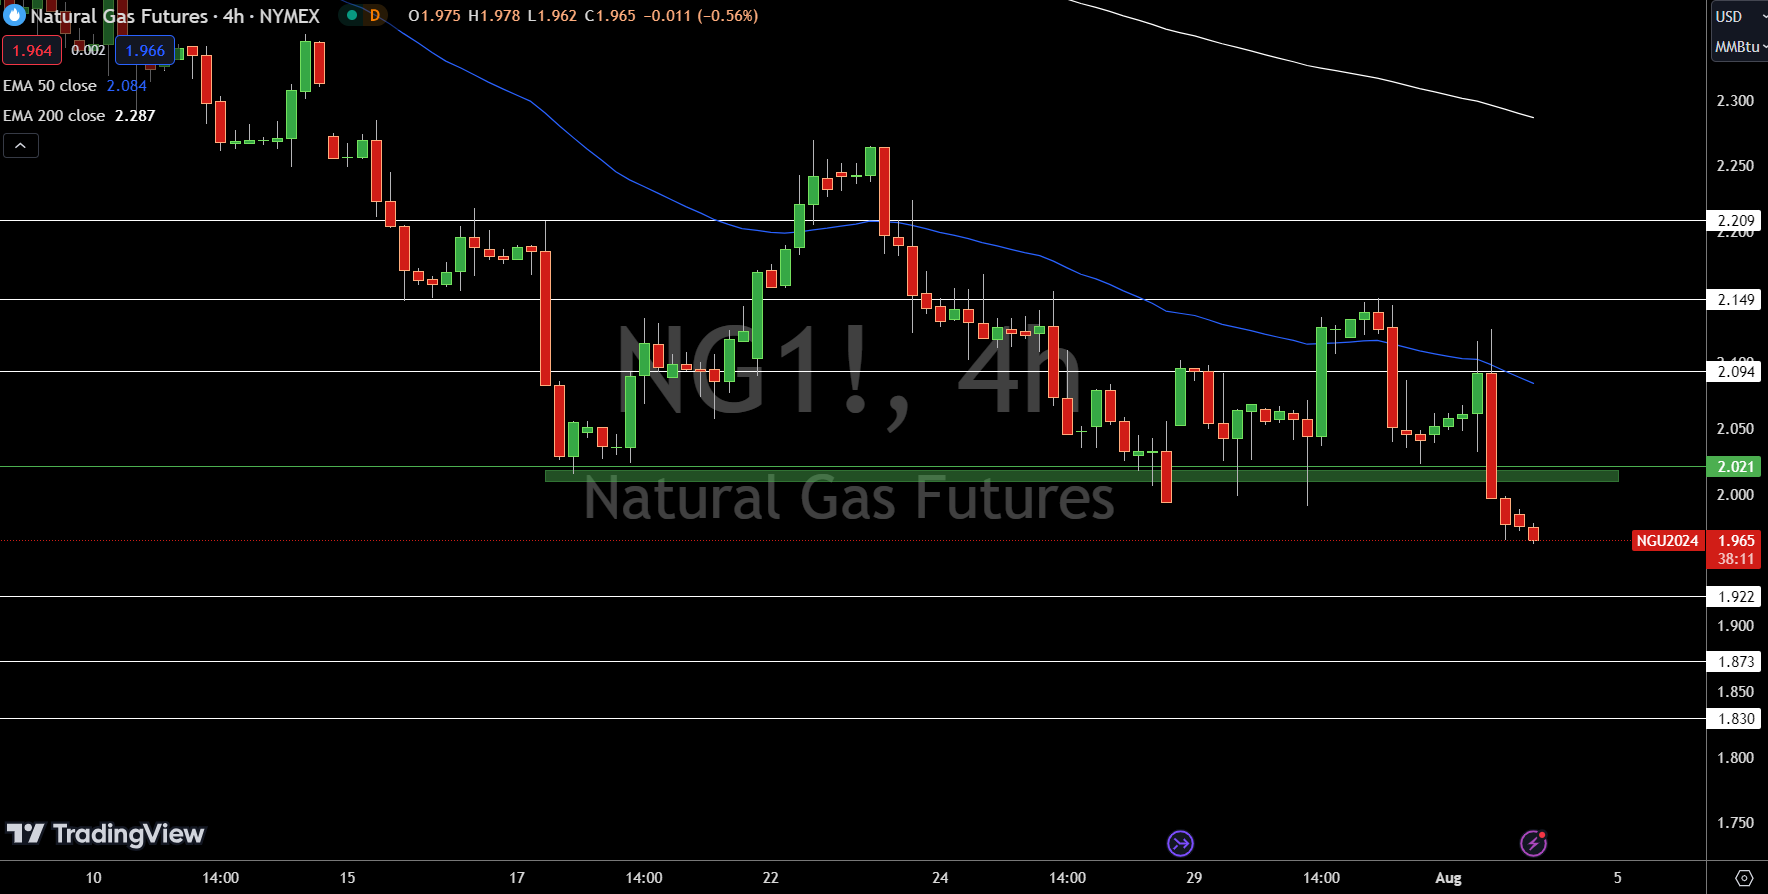Click the orange D delayed-data badge
Image resolution: width=1768 pixels, height=894 pixels.
click(375, 15)
